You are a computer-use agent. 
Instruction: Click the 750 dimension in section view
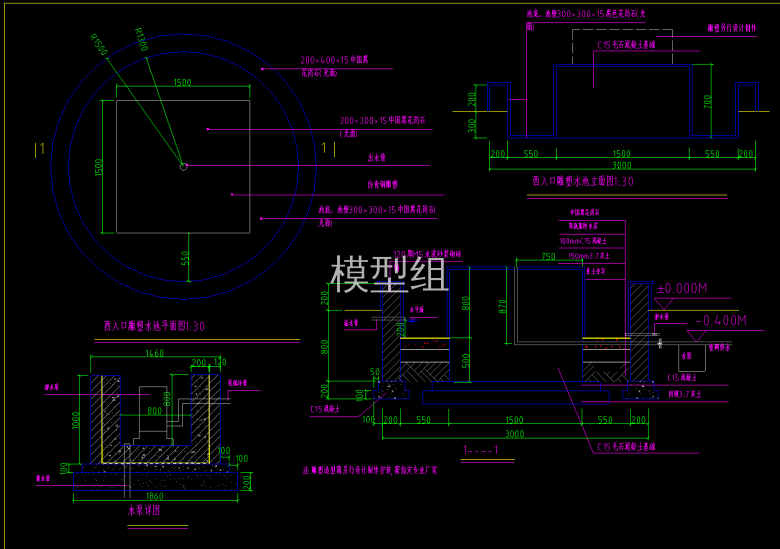pos(548,257)
